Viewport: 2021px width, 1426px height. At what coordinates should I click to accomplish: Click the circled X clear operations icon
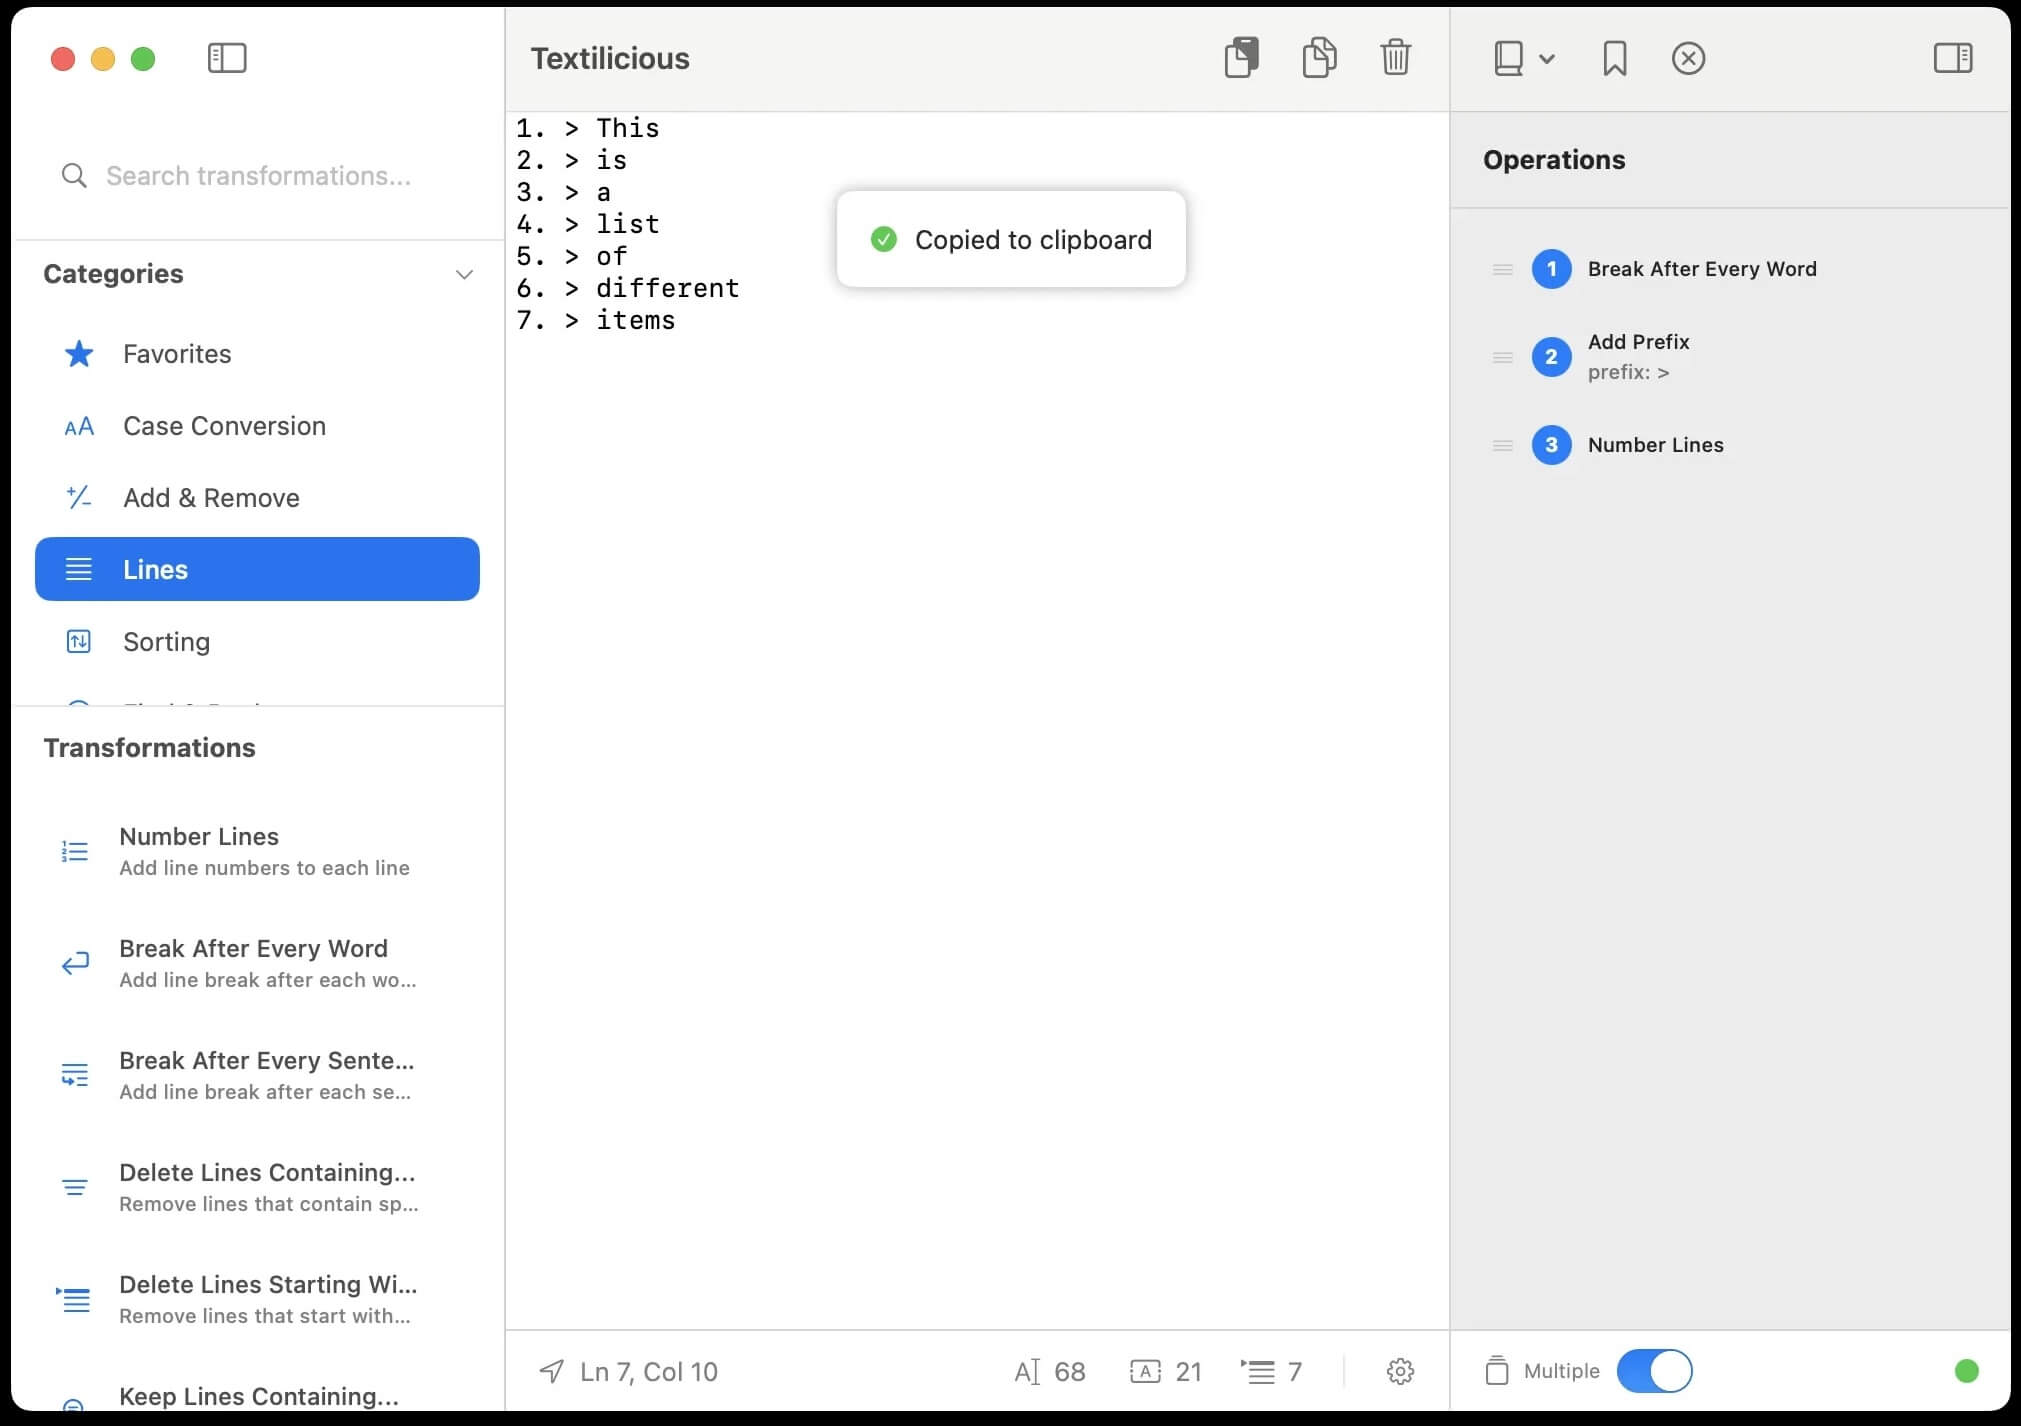[x=1688, y=58]
